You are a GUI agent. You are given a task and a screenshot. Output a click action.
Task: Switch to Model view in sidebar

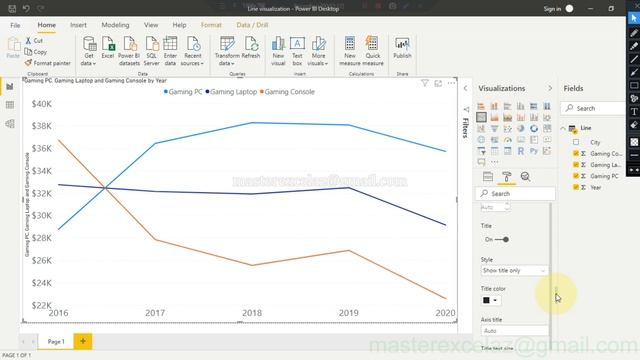click(10, 124)
